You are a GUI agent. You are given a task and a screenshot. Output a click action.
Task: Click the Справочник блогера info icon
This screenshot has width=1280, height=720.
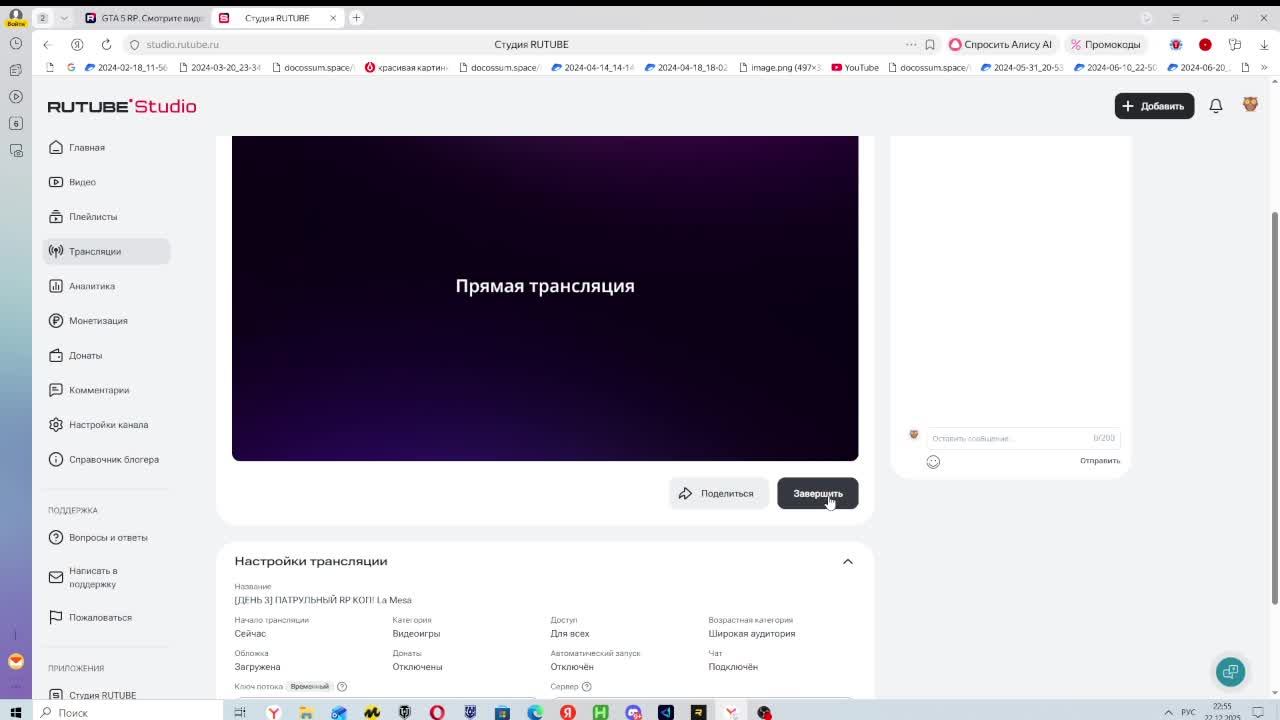[x=56, y=459]
